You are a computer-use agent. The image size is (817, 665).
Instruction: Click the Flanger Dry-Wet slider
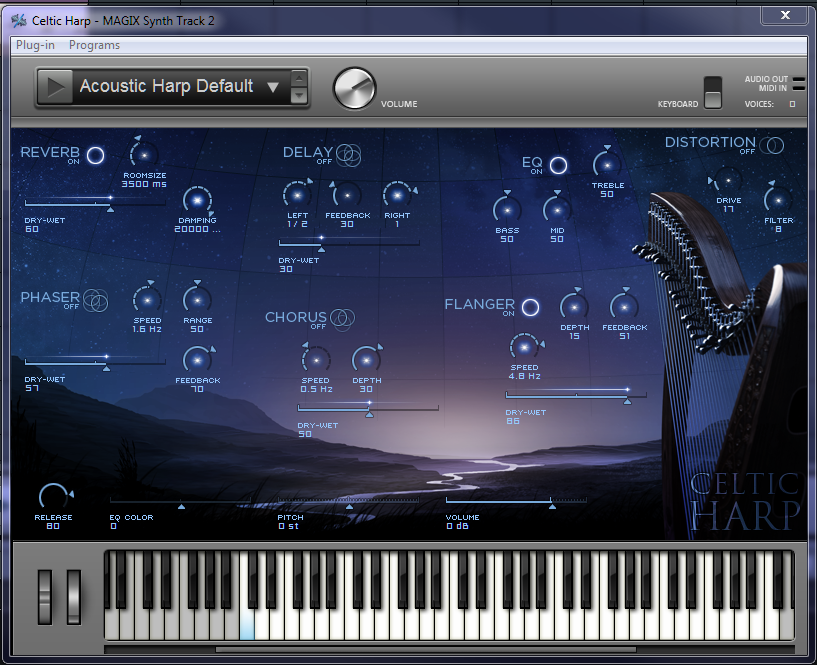click(576, 396)
